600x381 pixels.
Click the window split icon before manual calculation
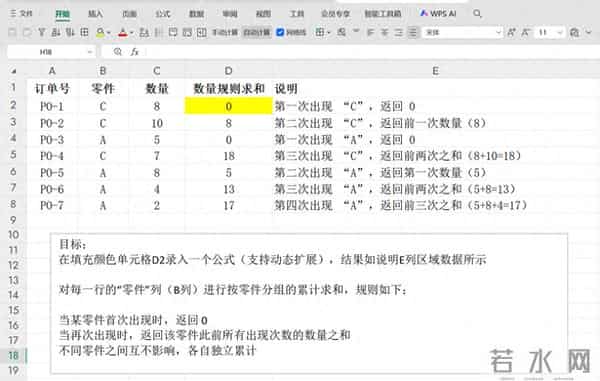click(x=202, y=33)
